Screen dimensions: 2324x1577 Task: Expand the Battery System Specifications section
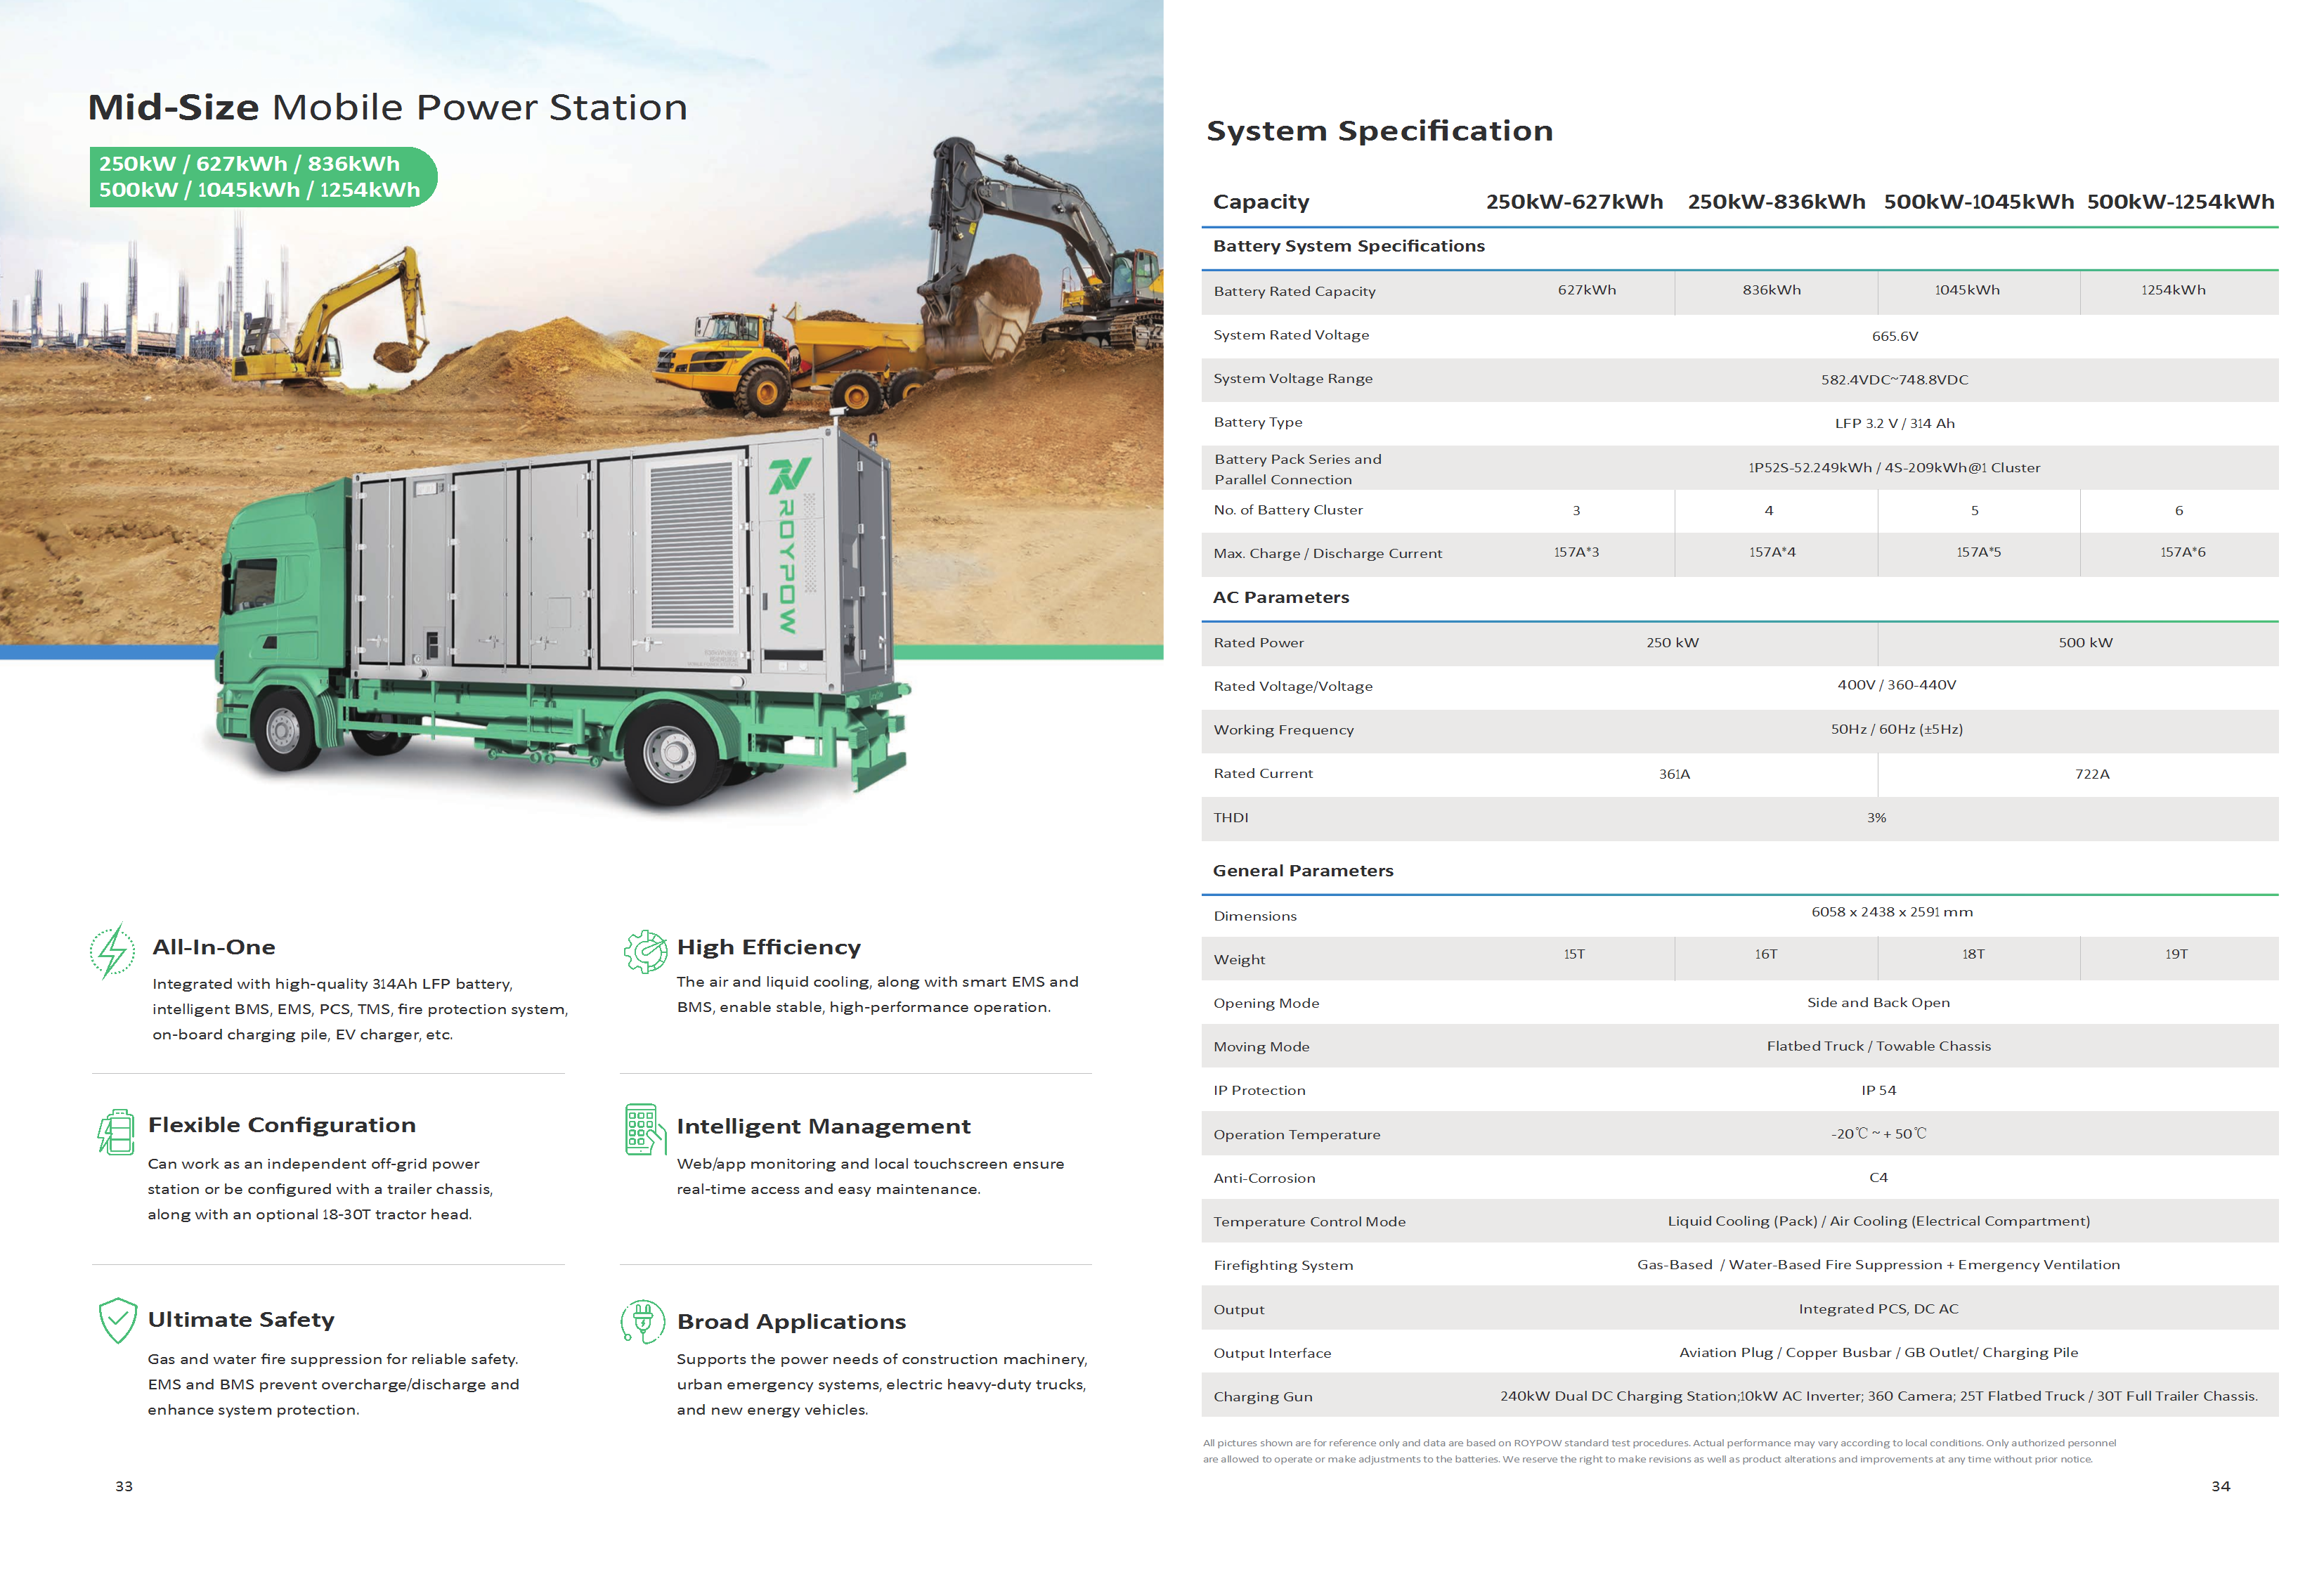[x=1349, y=245]
